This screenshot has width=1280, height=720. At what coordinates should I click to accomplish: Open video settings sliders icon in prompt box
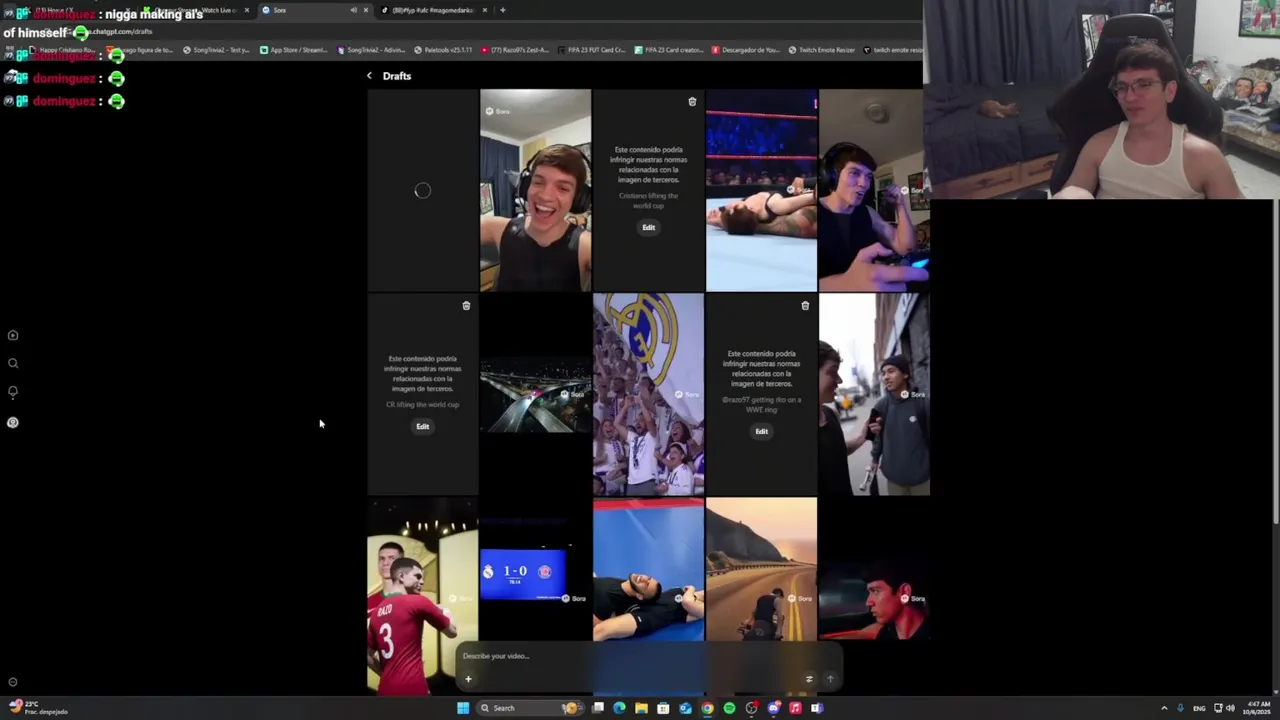click(809, 679)
